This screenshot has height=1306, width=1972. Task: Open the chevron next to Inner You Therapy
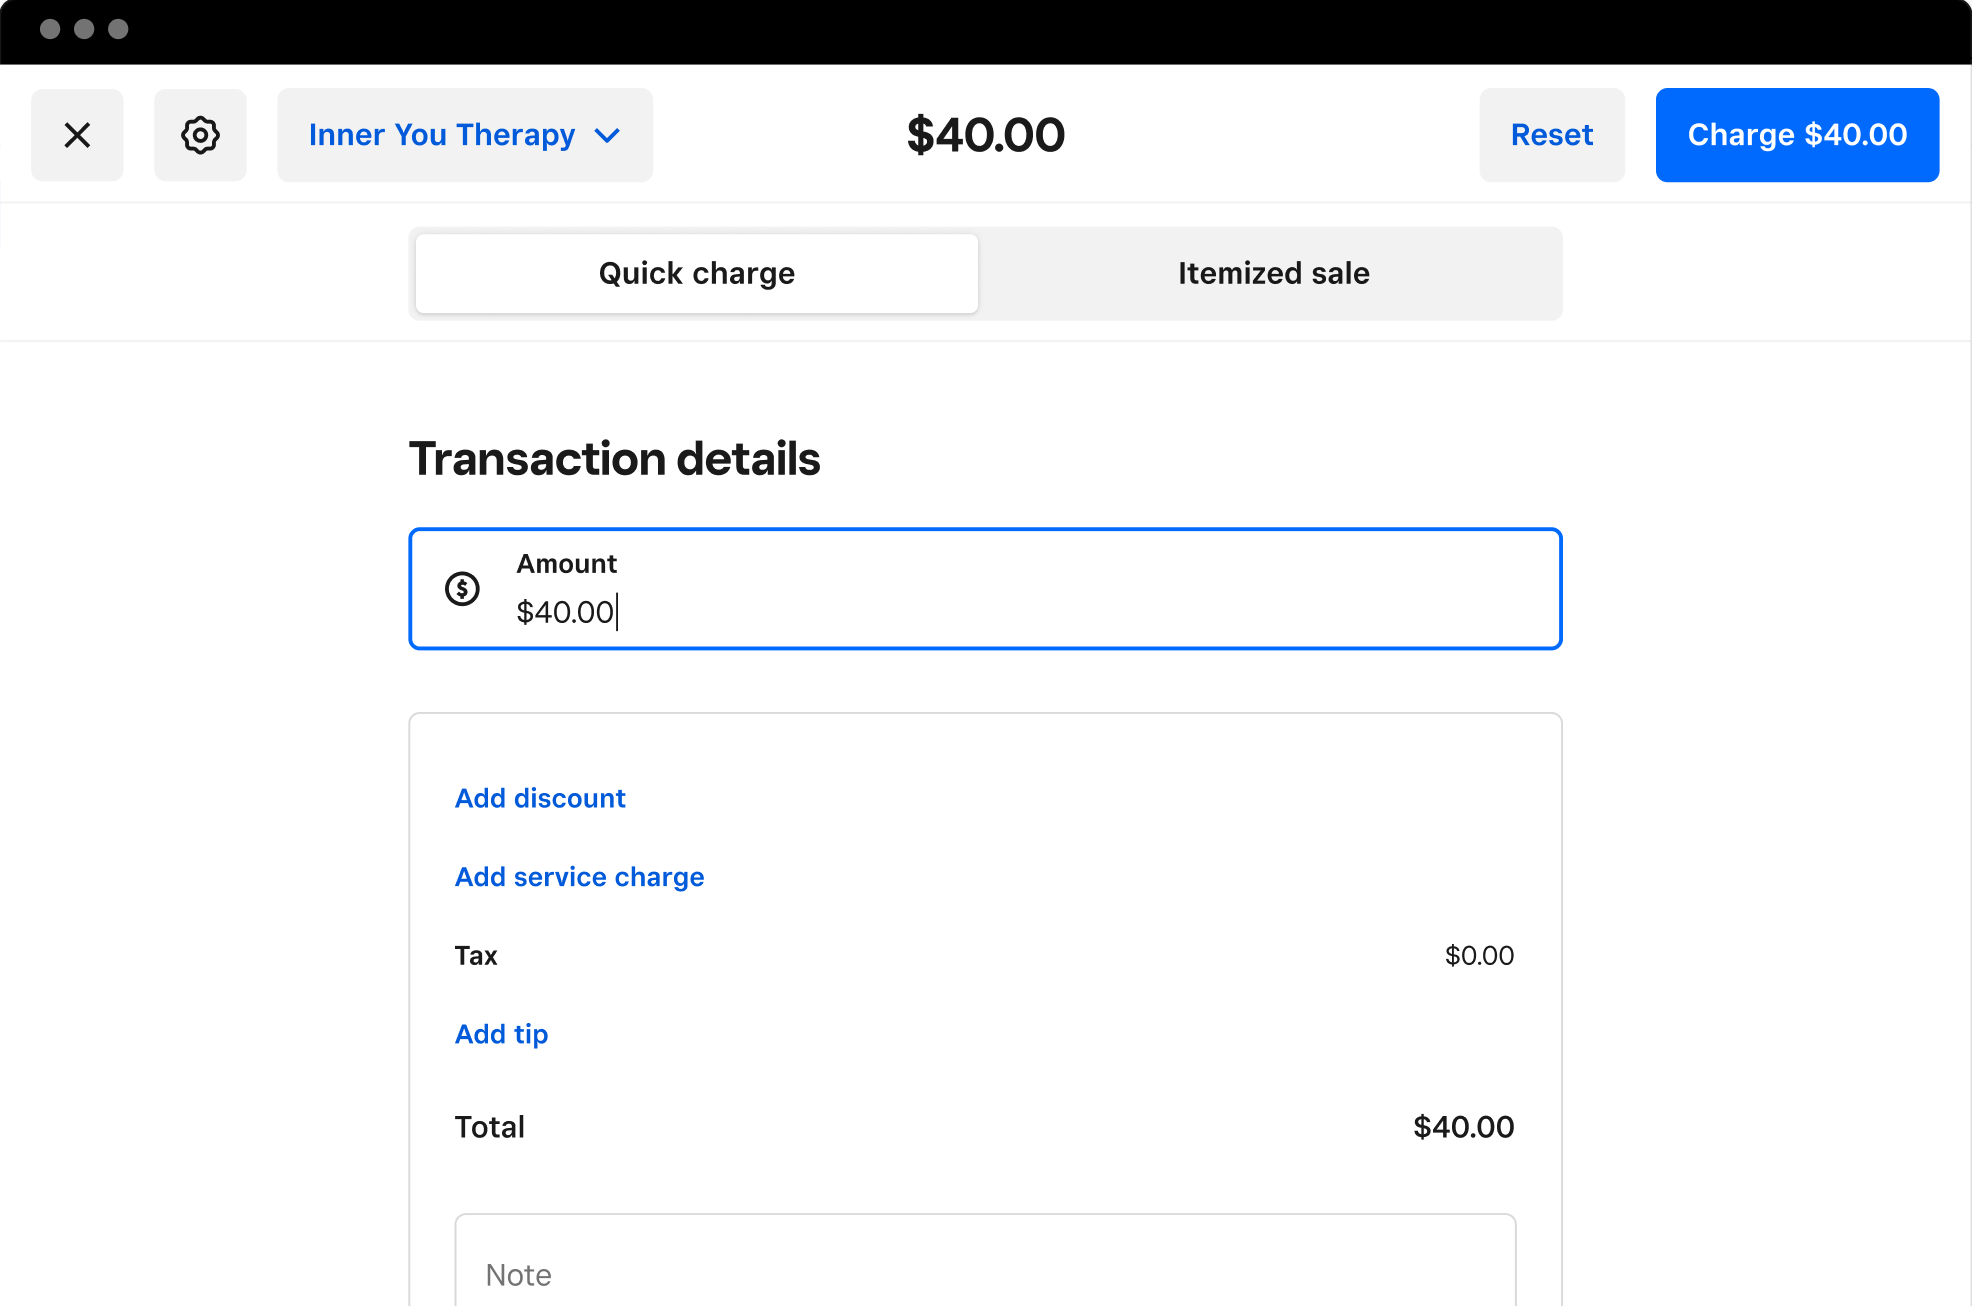coord(608,135)
